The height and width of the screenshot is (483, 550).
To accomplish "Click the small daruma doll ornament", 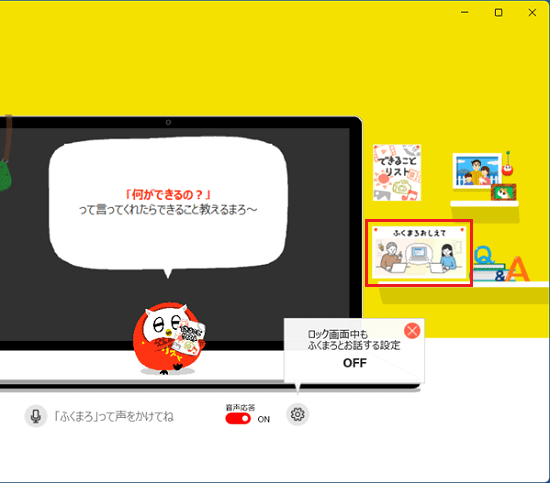I will [x=508, y=169].
